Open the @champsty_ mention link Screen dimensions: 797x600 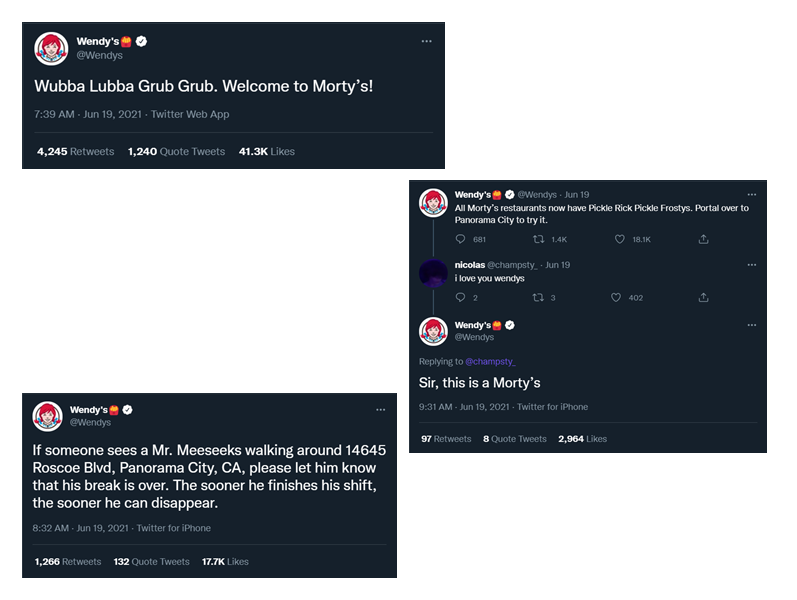pyautogui.click(x=490, y=361)
